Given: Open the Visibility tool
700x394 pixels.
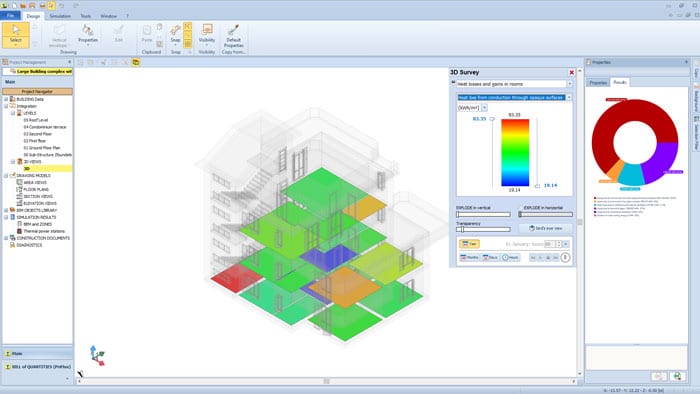Looking at the screenshot, I should click(x=207, y=35).
